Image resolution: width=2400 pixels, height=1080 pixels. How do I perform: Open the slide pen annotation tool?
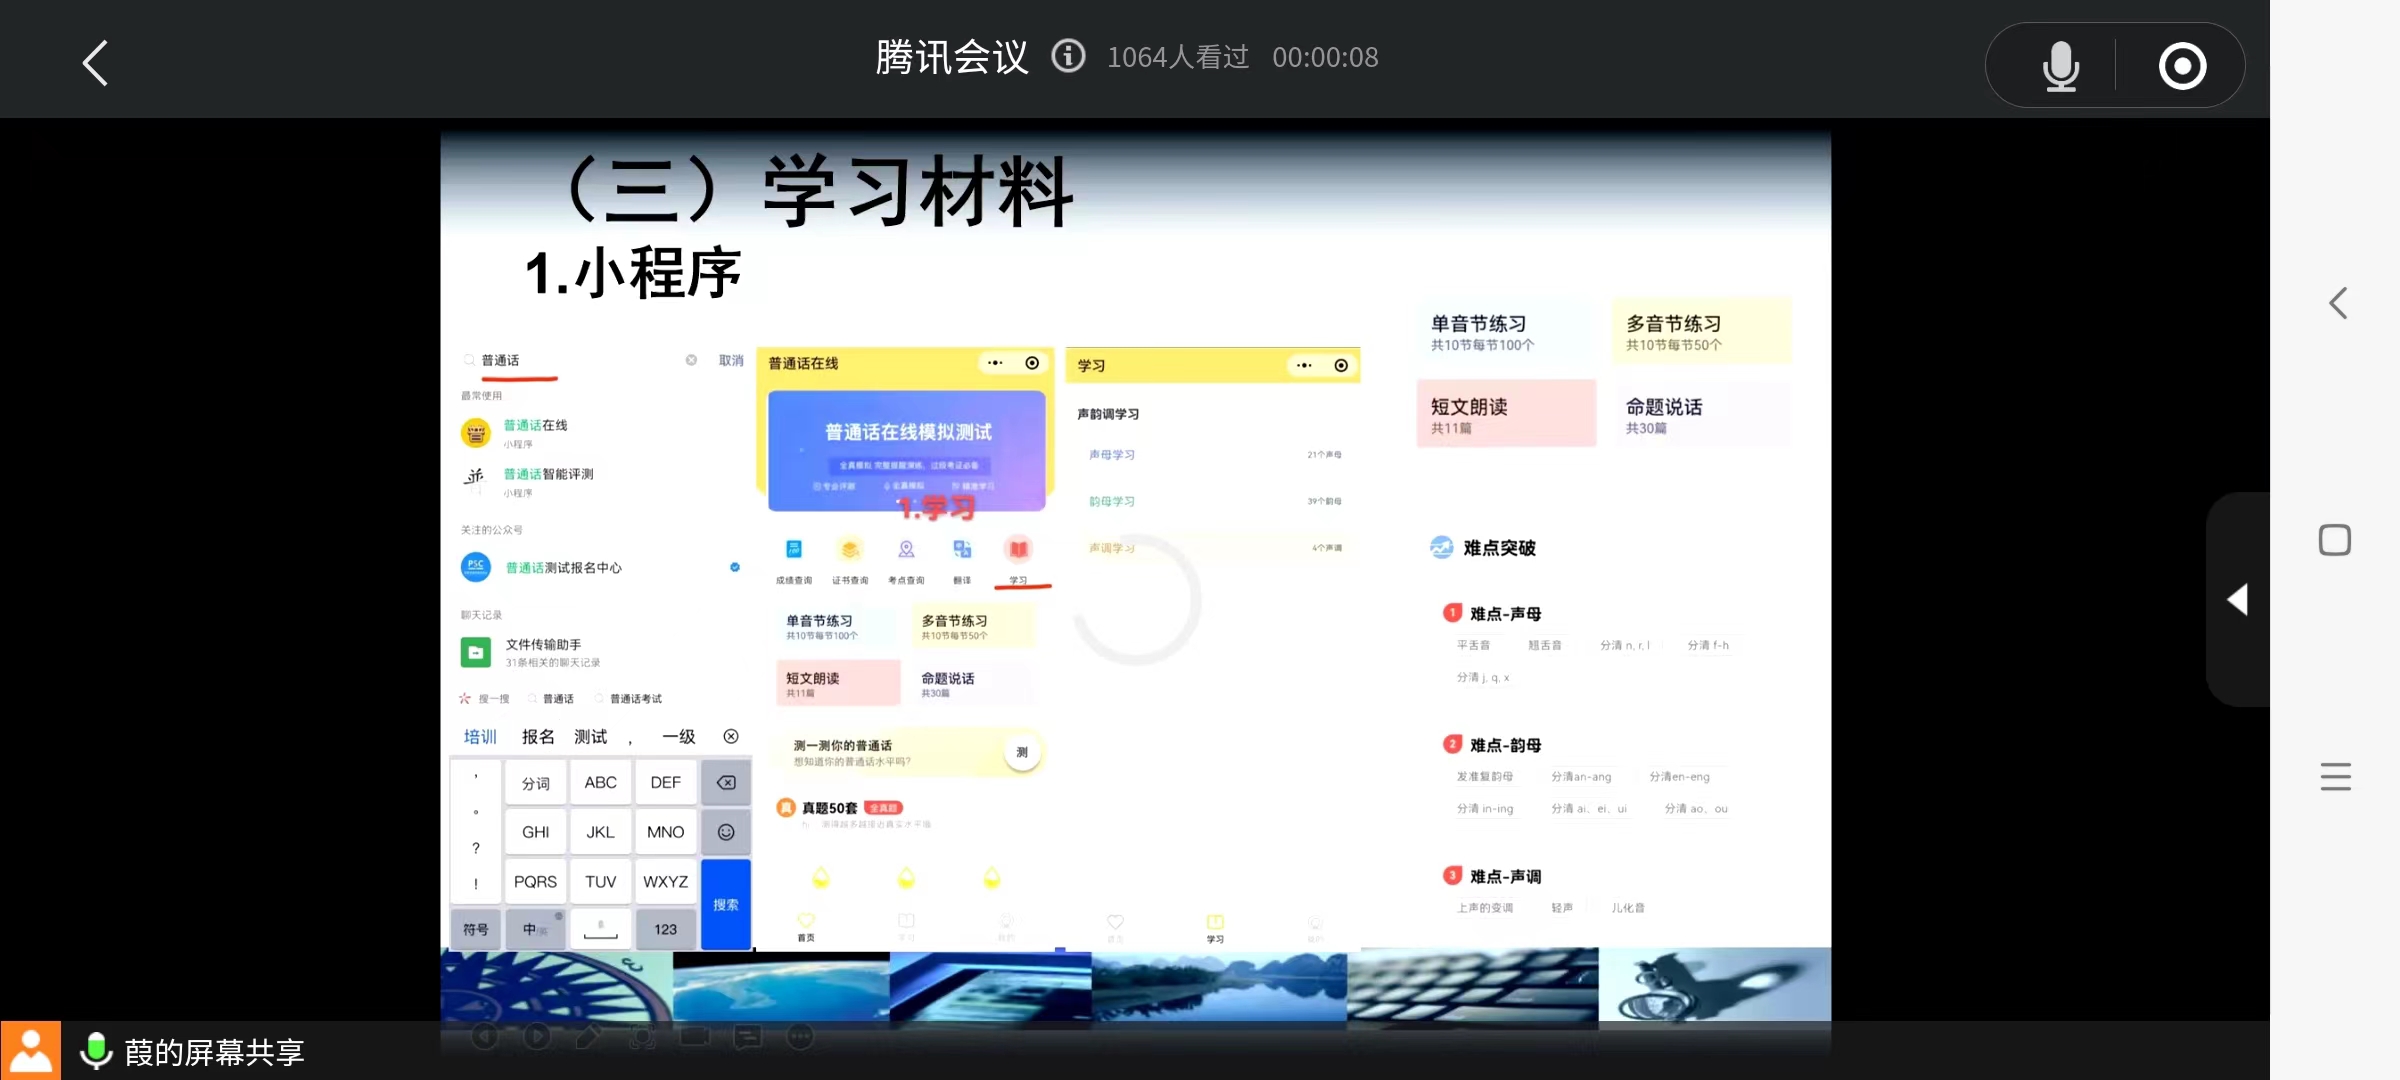[589, 1037]
